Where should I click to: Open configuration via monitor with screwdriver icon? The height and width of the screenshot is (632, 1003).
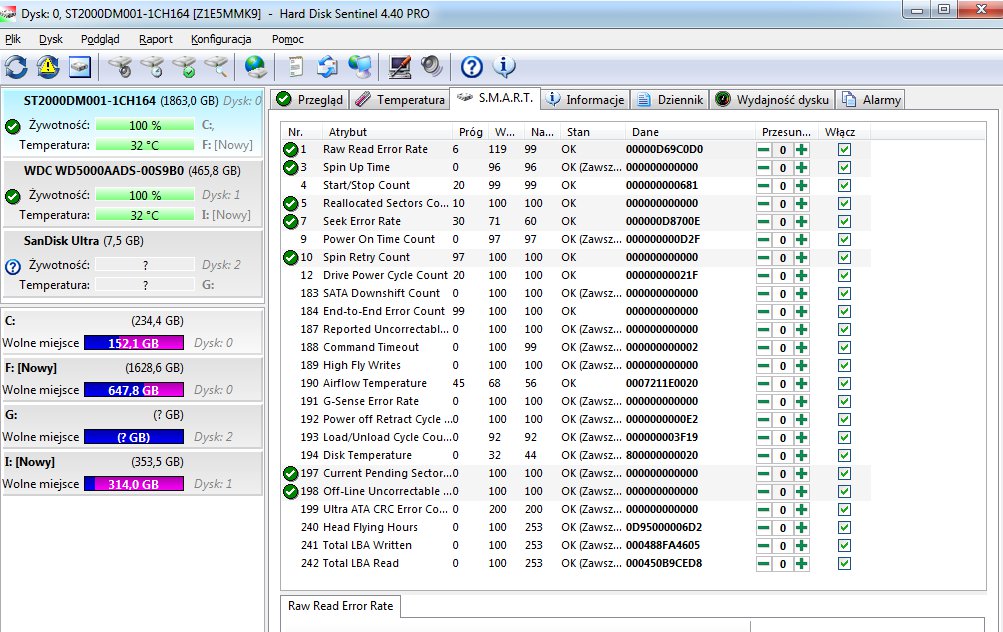[x=400, y=67]
